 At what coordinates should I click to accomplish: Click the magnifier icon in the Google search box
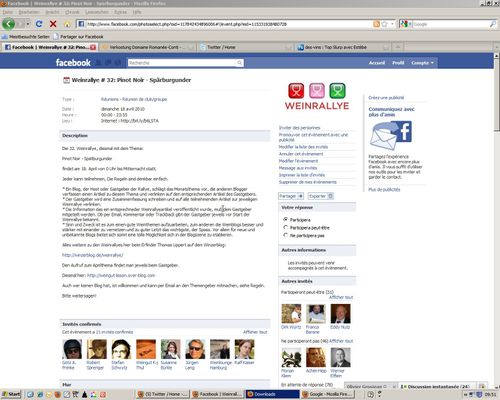tap(492, 24)
